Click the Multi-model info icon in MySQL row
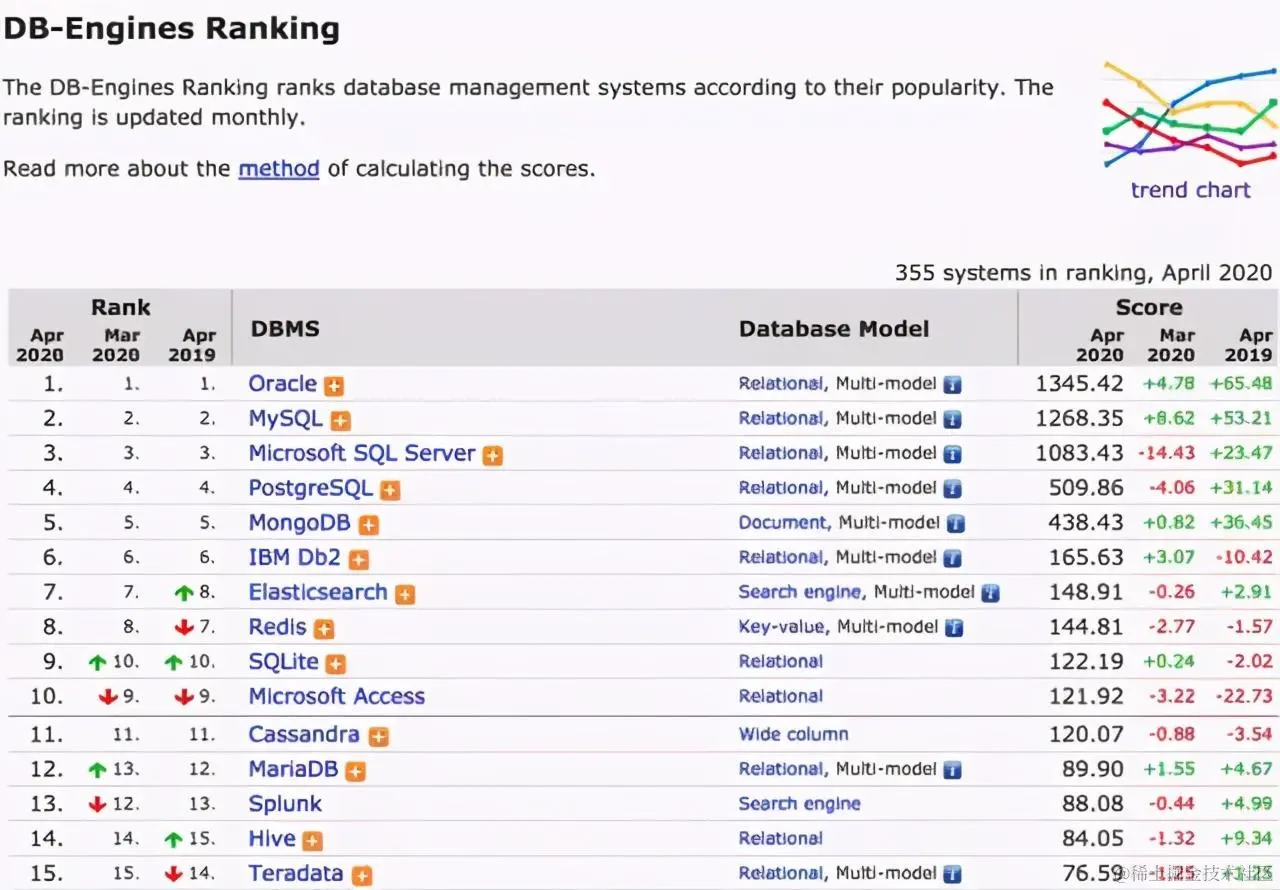Screen dimensions: 1280x890 (x=953, y=420)
